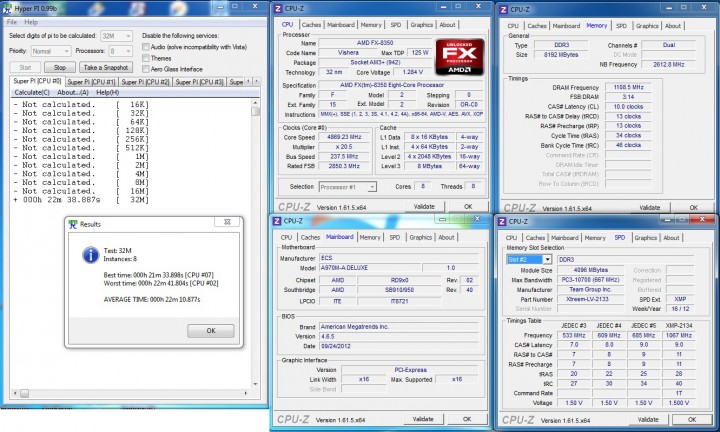Open Caches tab in CPU-Z CPU window
Viewport: 720px width, 432px height.
(311, 25)
